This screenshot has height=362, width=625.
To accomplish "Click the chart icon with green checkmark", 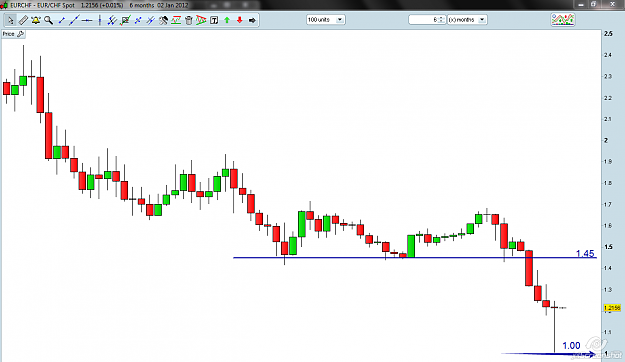I will (x=126, y=20).
